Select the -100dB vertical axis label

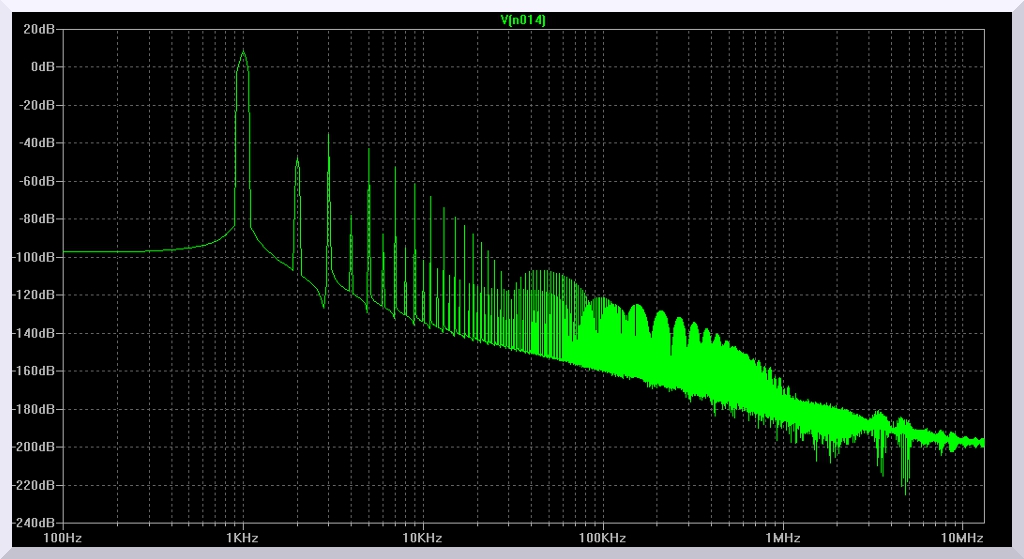37,257
